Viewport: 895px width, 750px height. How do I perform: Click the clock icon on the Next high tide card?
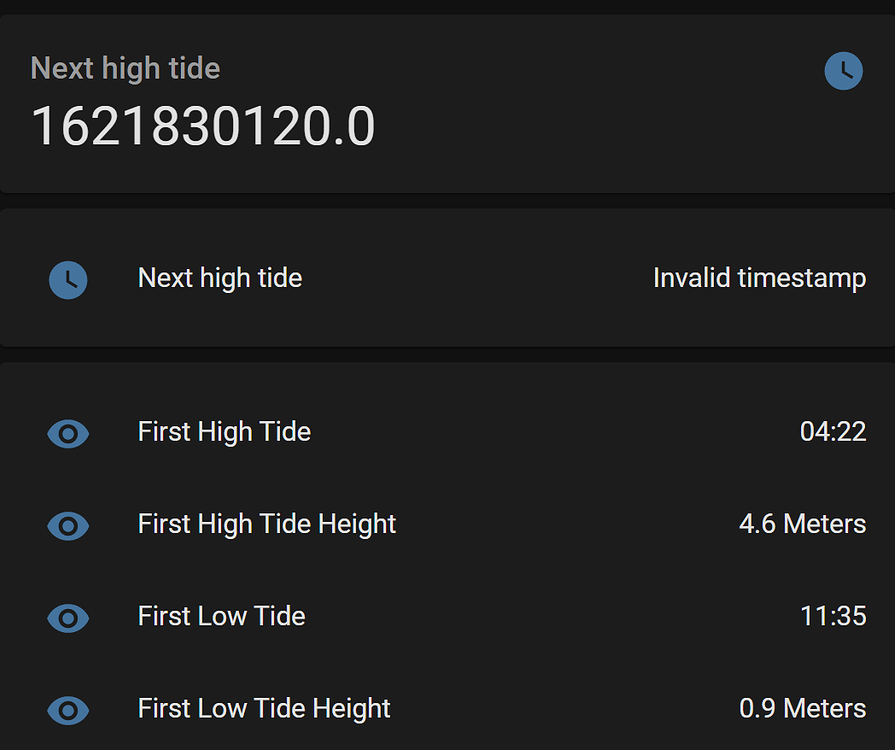pyautogui.click(x=843, y=70)
